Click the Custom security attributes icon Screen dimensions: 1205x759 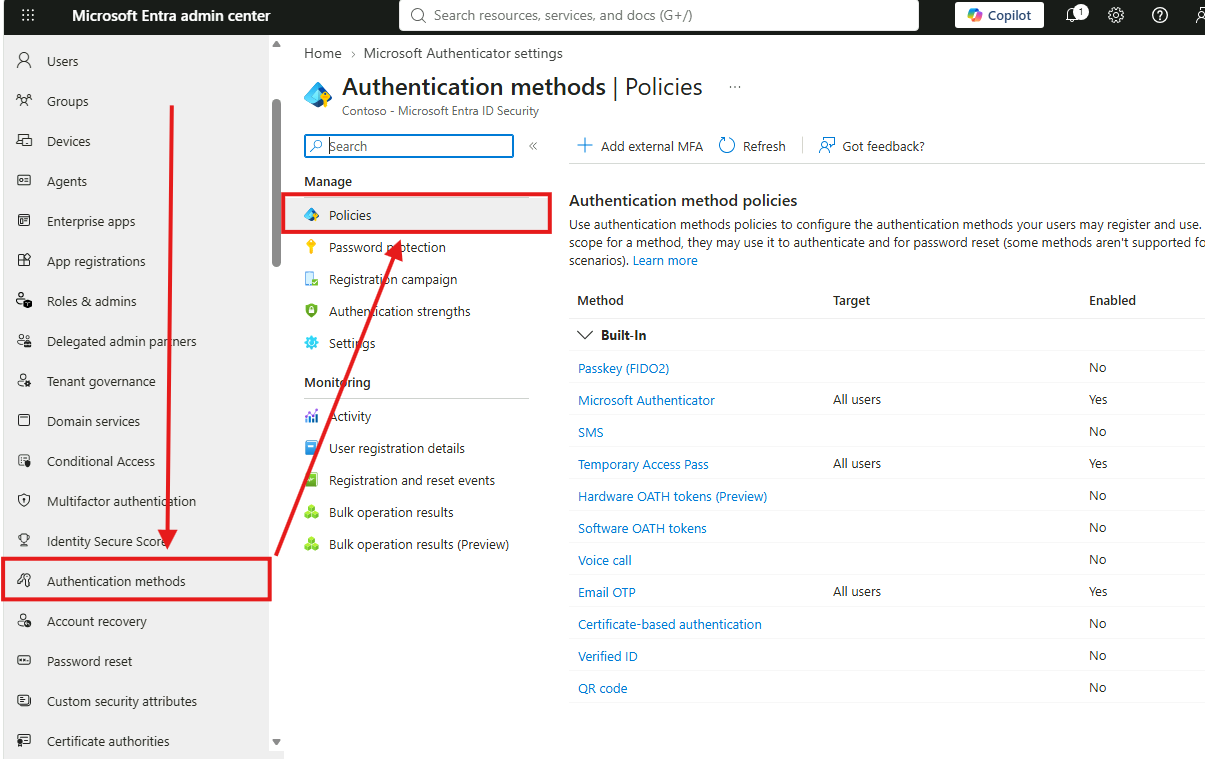click(x=25, y=701)
